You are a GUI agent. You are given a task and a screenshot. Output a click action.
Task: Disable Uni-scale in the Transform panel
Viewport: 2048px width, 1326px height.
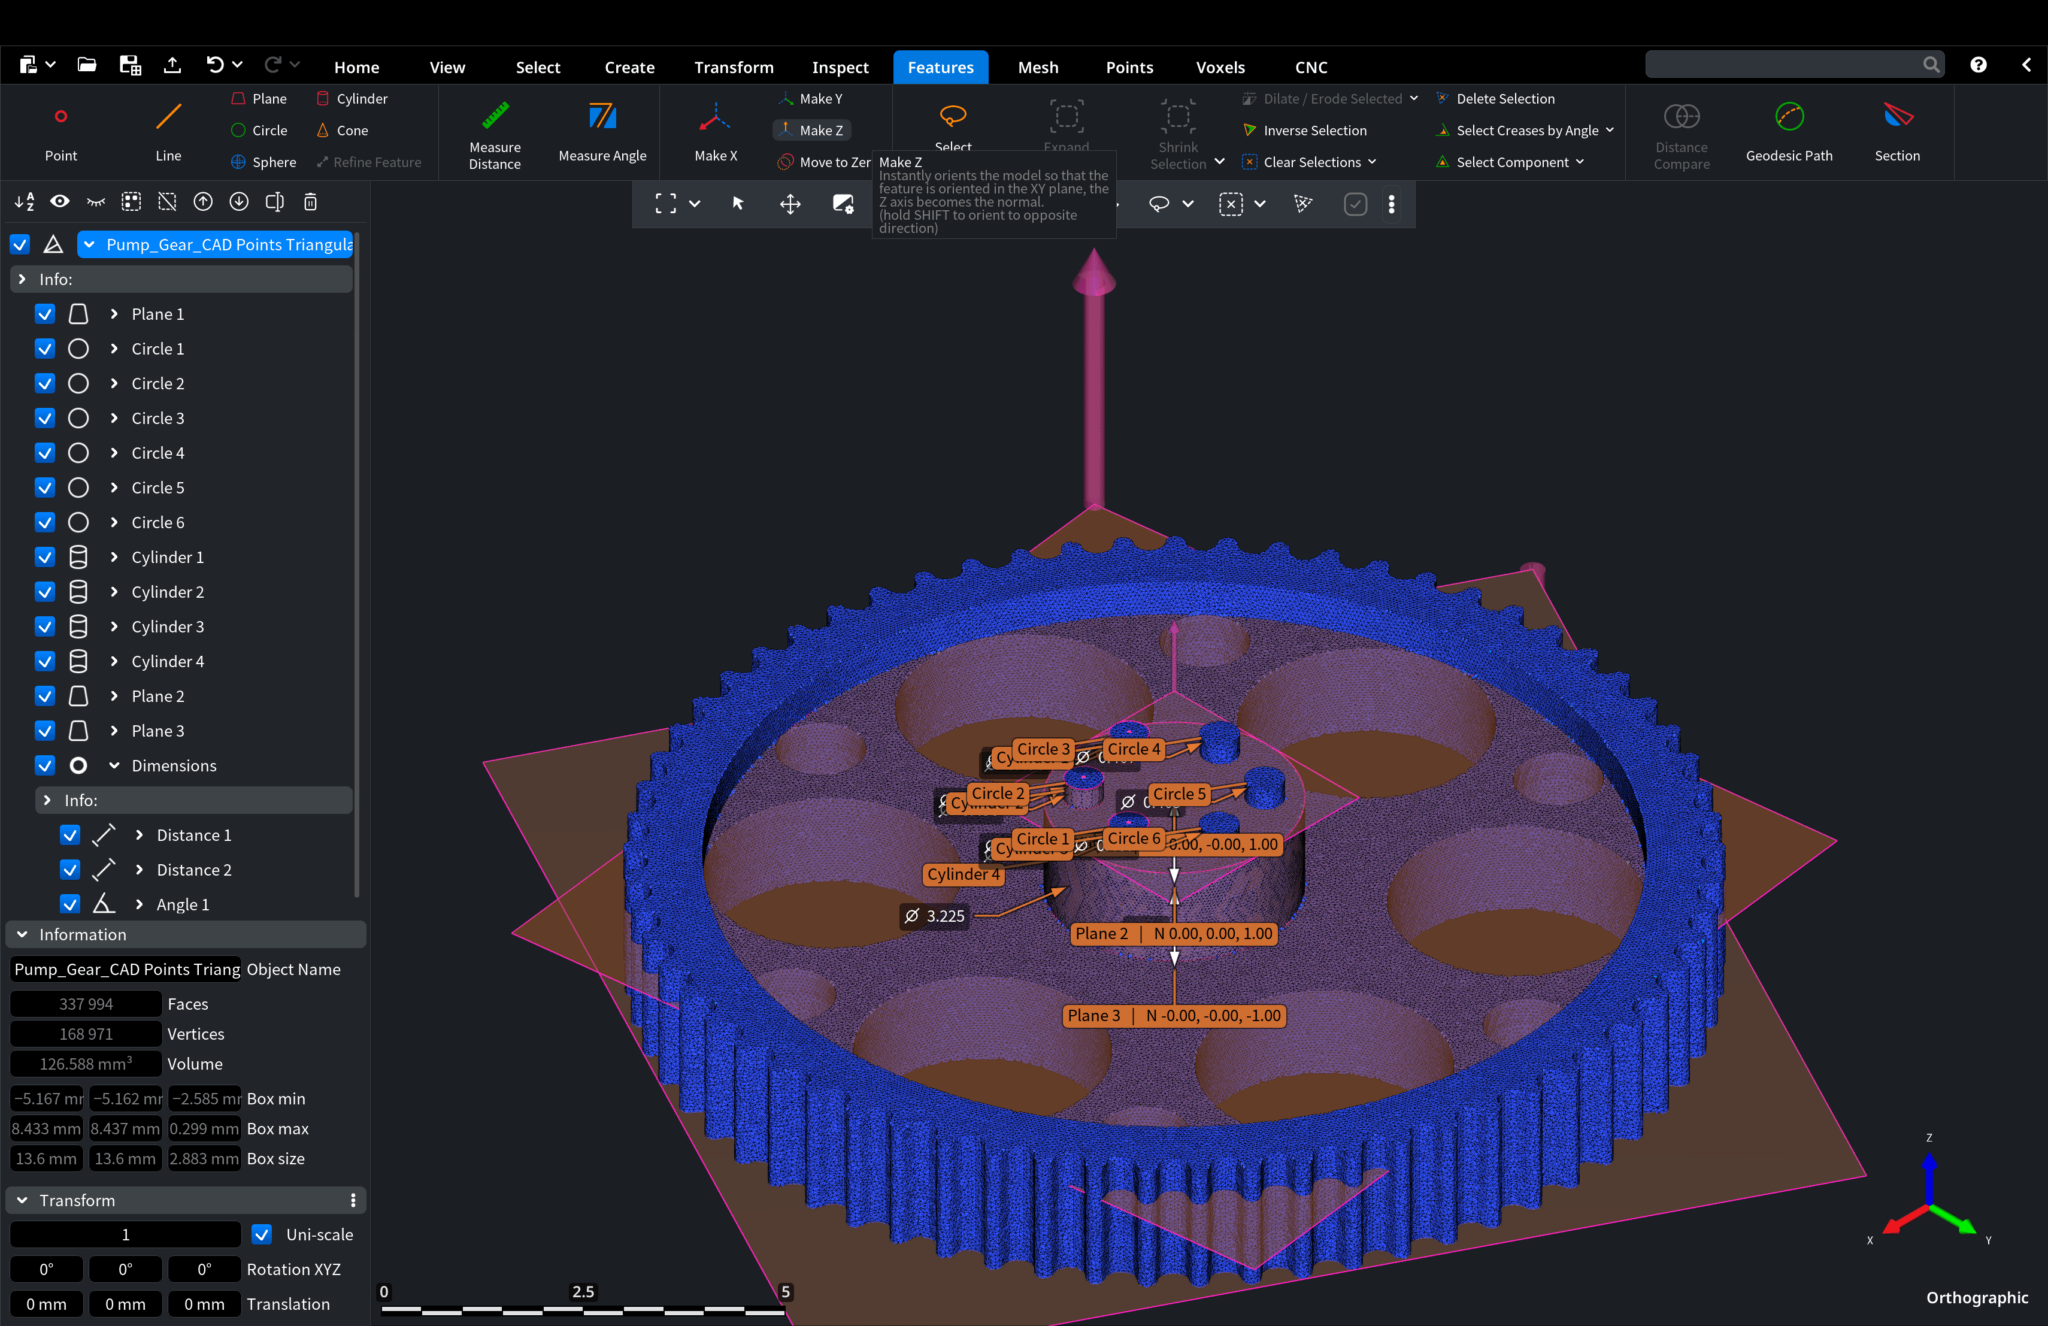click(x=262, y=1234)
